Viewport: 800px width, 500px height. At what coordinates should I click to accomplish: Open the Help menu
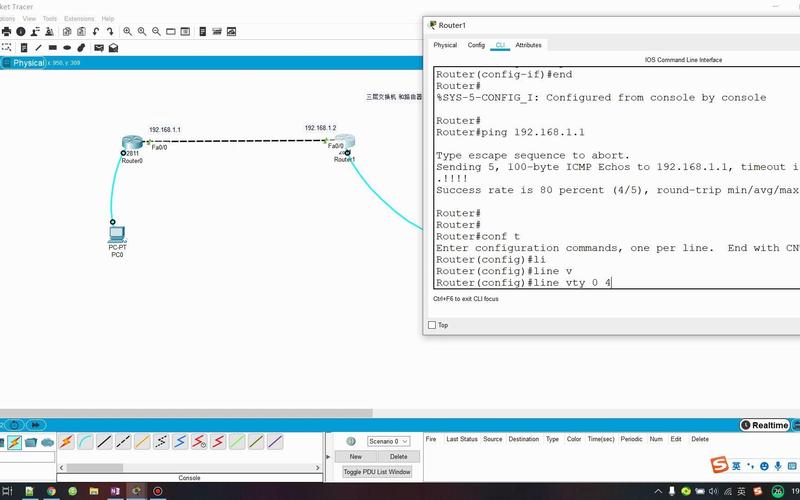click(x=108, y=18)
